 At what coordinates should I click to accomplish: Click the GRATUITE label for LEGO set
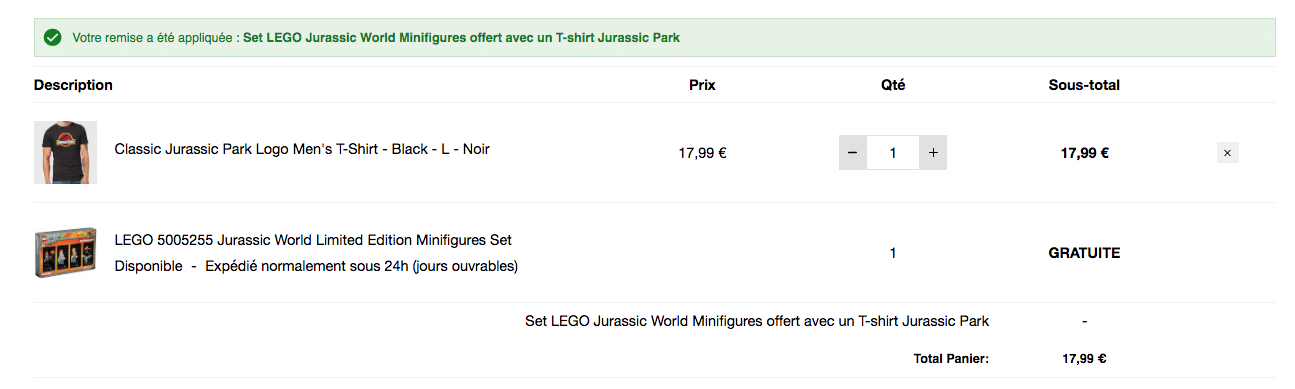1084,253
